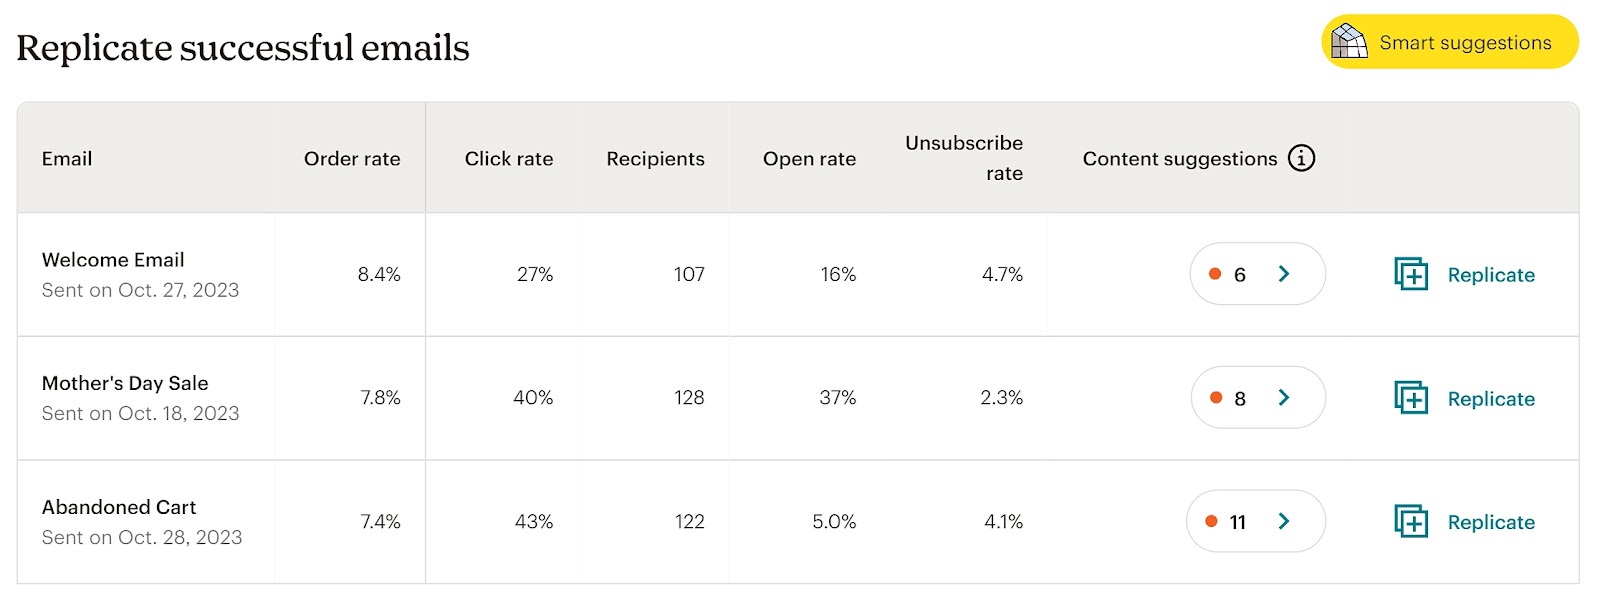The image size is (1600, 608).
Task: Click the orange dot in Abandoned Cart suggestions pill
Action: [1210, 520]
